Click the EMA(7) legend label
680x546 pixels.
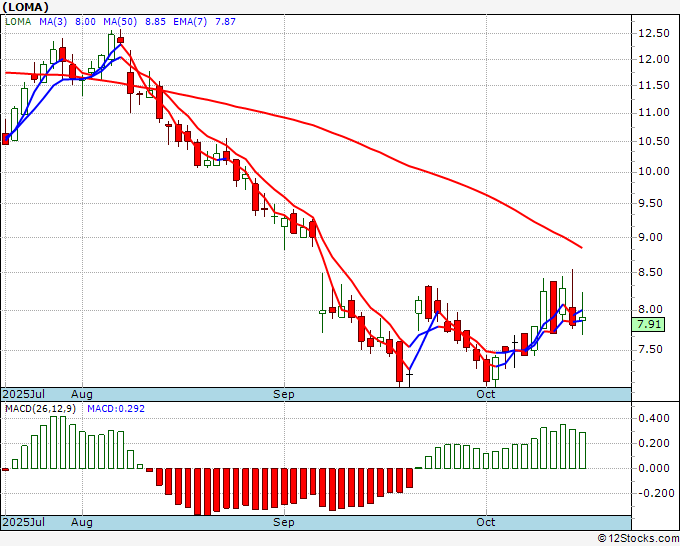pyautogui.click(x=190, y=22)
